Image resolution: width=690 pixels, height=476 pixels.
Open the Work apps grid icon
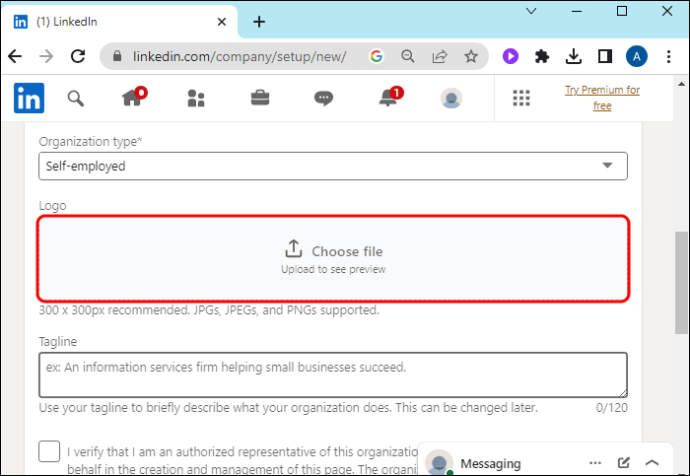[521, 98]
